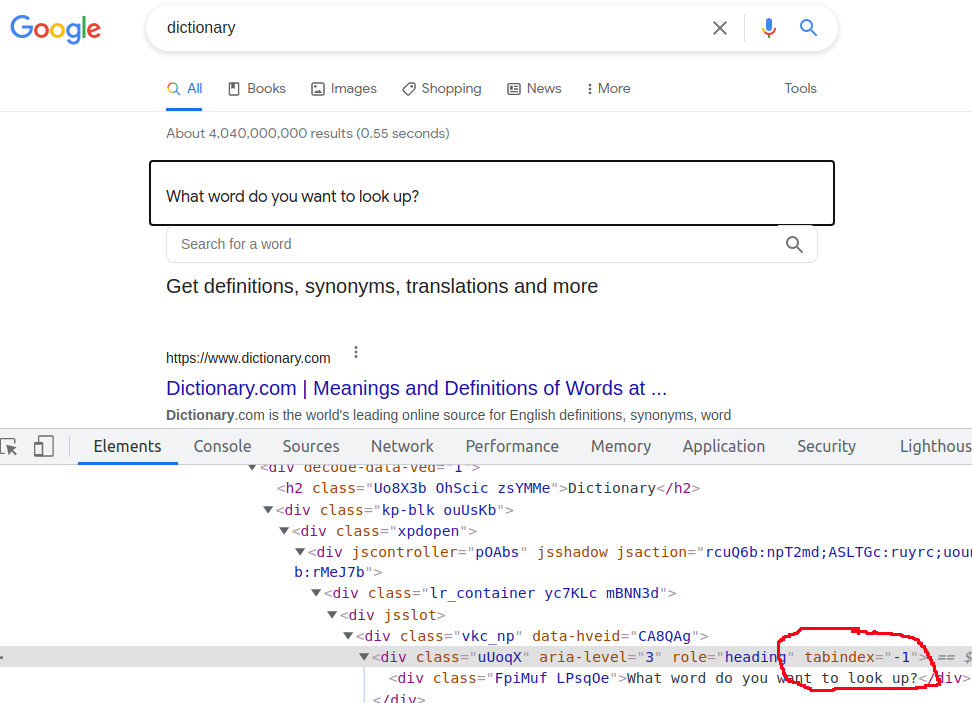
Task: Collapse the div class lr_container node
Action: tap(316, 593)
